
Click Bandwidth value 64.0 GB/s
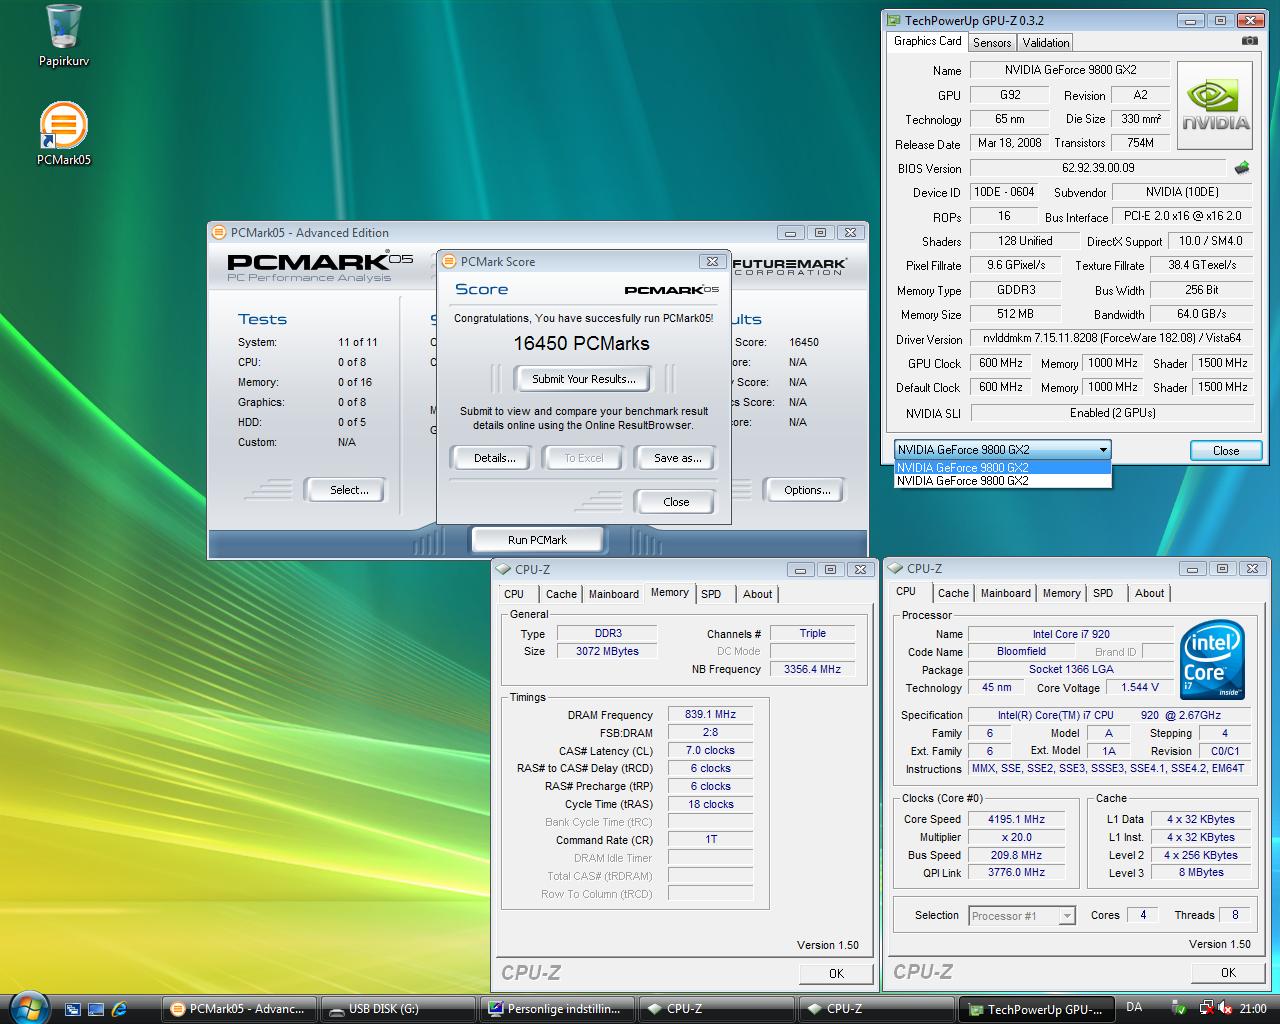click(1202, 314)
